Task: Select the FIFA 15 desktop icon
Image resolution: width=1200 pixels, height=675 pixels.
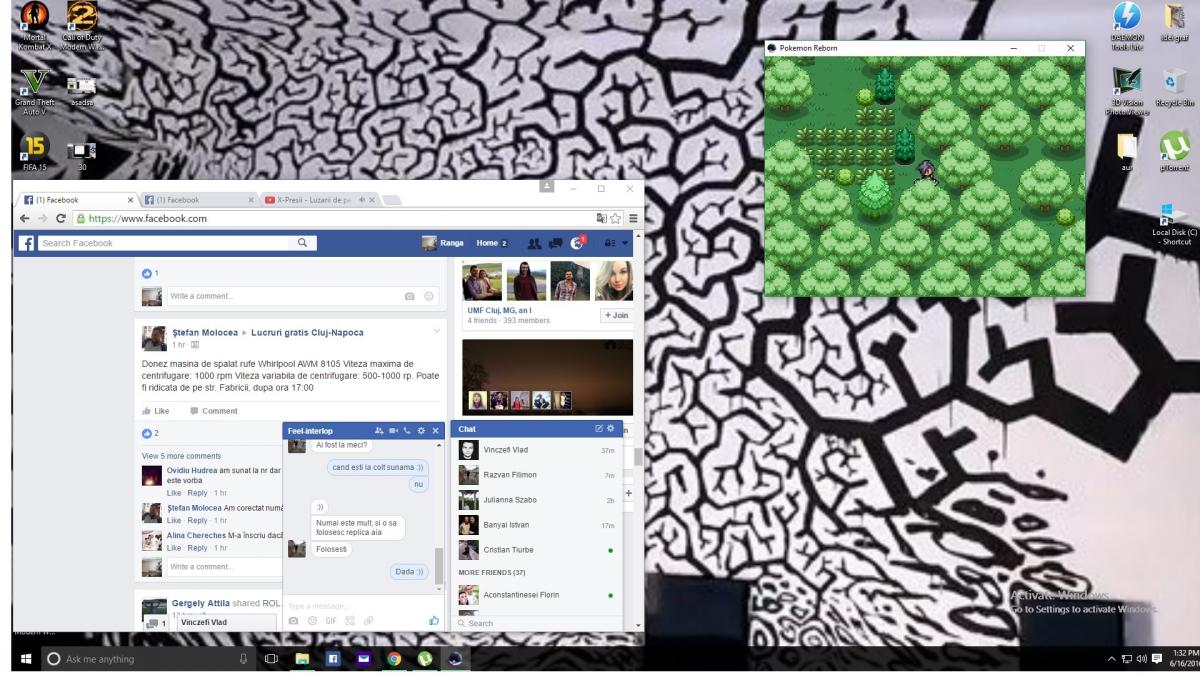Action: (34, 153)
